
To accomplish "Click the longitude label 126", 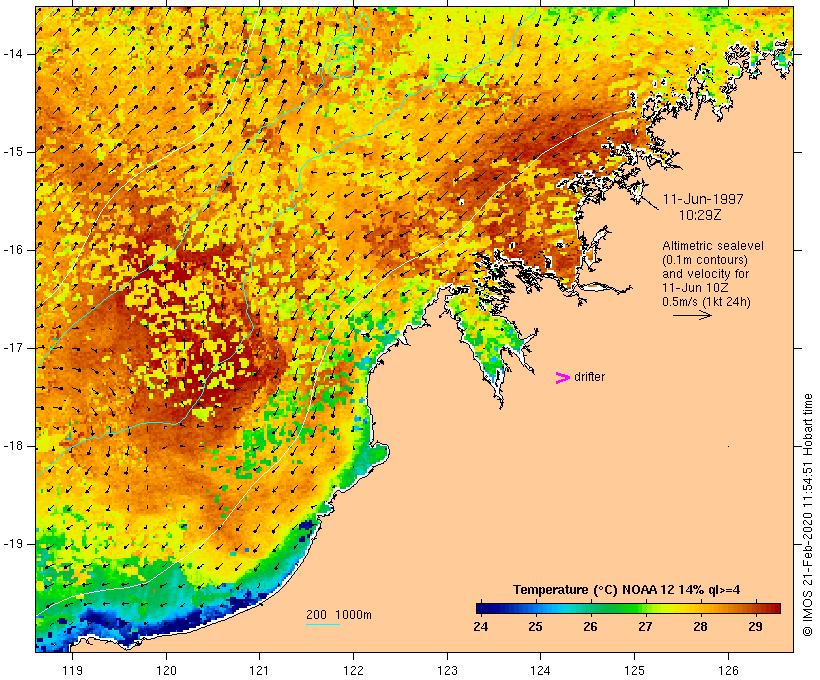I will (x=728, y=671).
